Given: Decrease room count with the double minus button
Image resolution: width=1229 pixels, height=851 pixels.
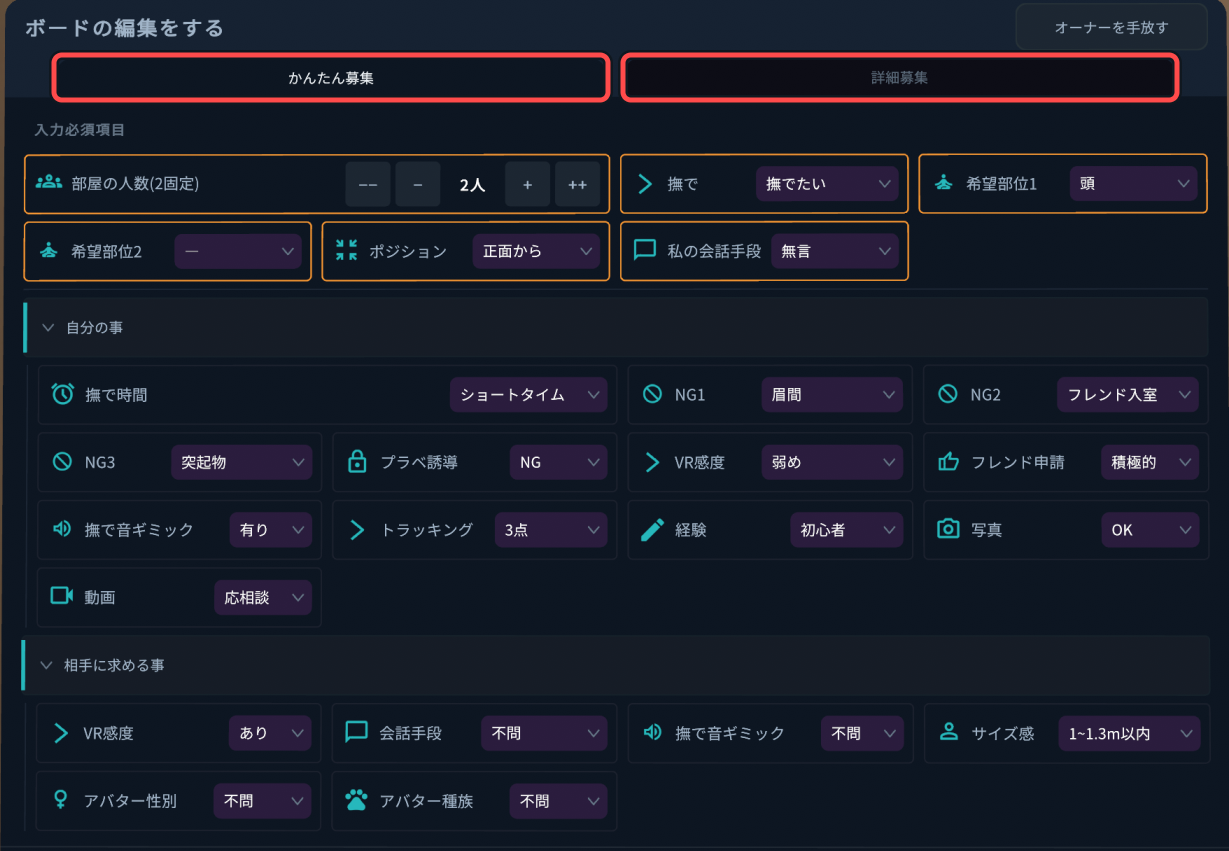Looking at the screenshot, I should point(368,184).
